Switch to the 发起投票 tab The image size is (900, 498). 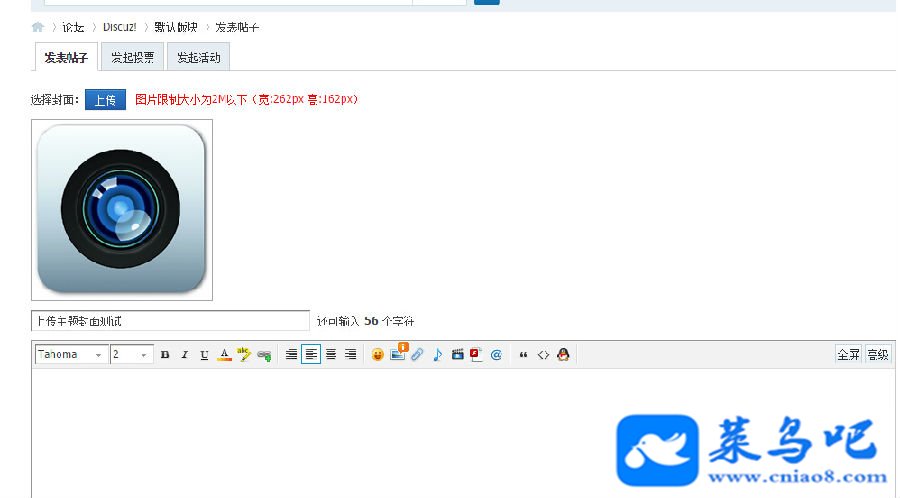point(133,57)
